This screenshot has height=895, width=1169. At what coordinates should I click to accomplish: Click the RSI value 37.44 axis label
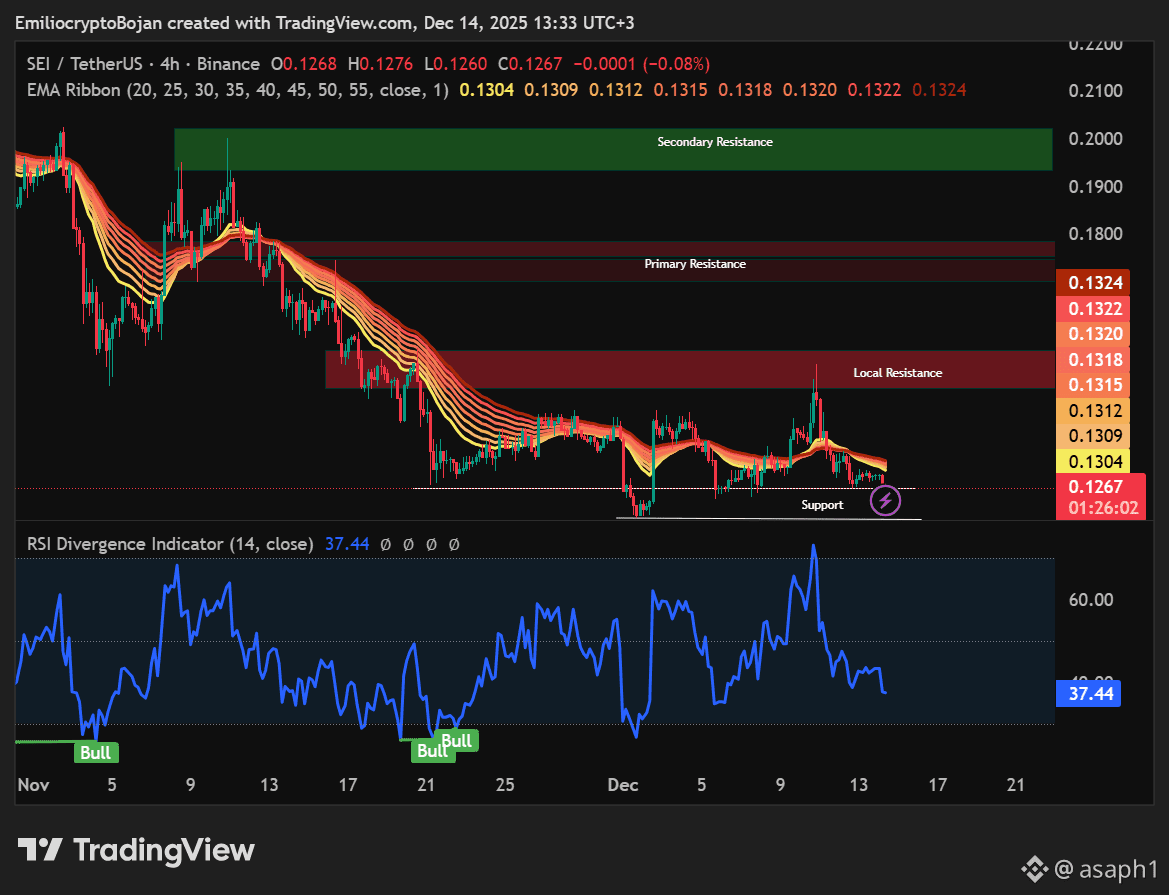tap(1088, 694)
